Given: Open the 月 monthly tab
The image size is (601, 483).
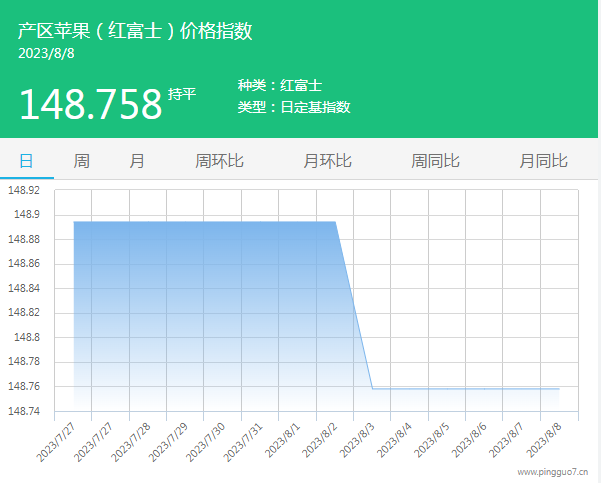Looking at the screenshot, I should [137, 161].
